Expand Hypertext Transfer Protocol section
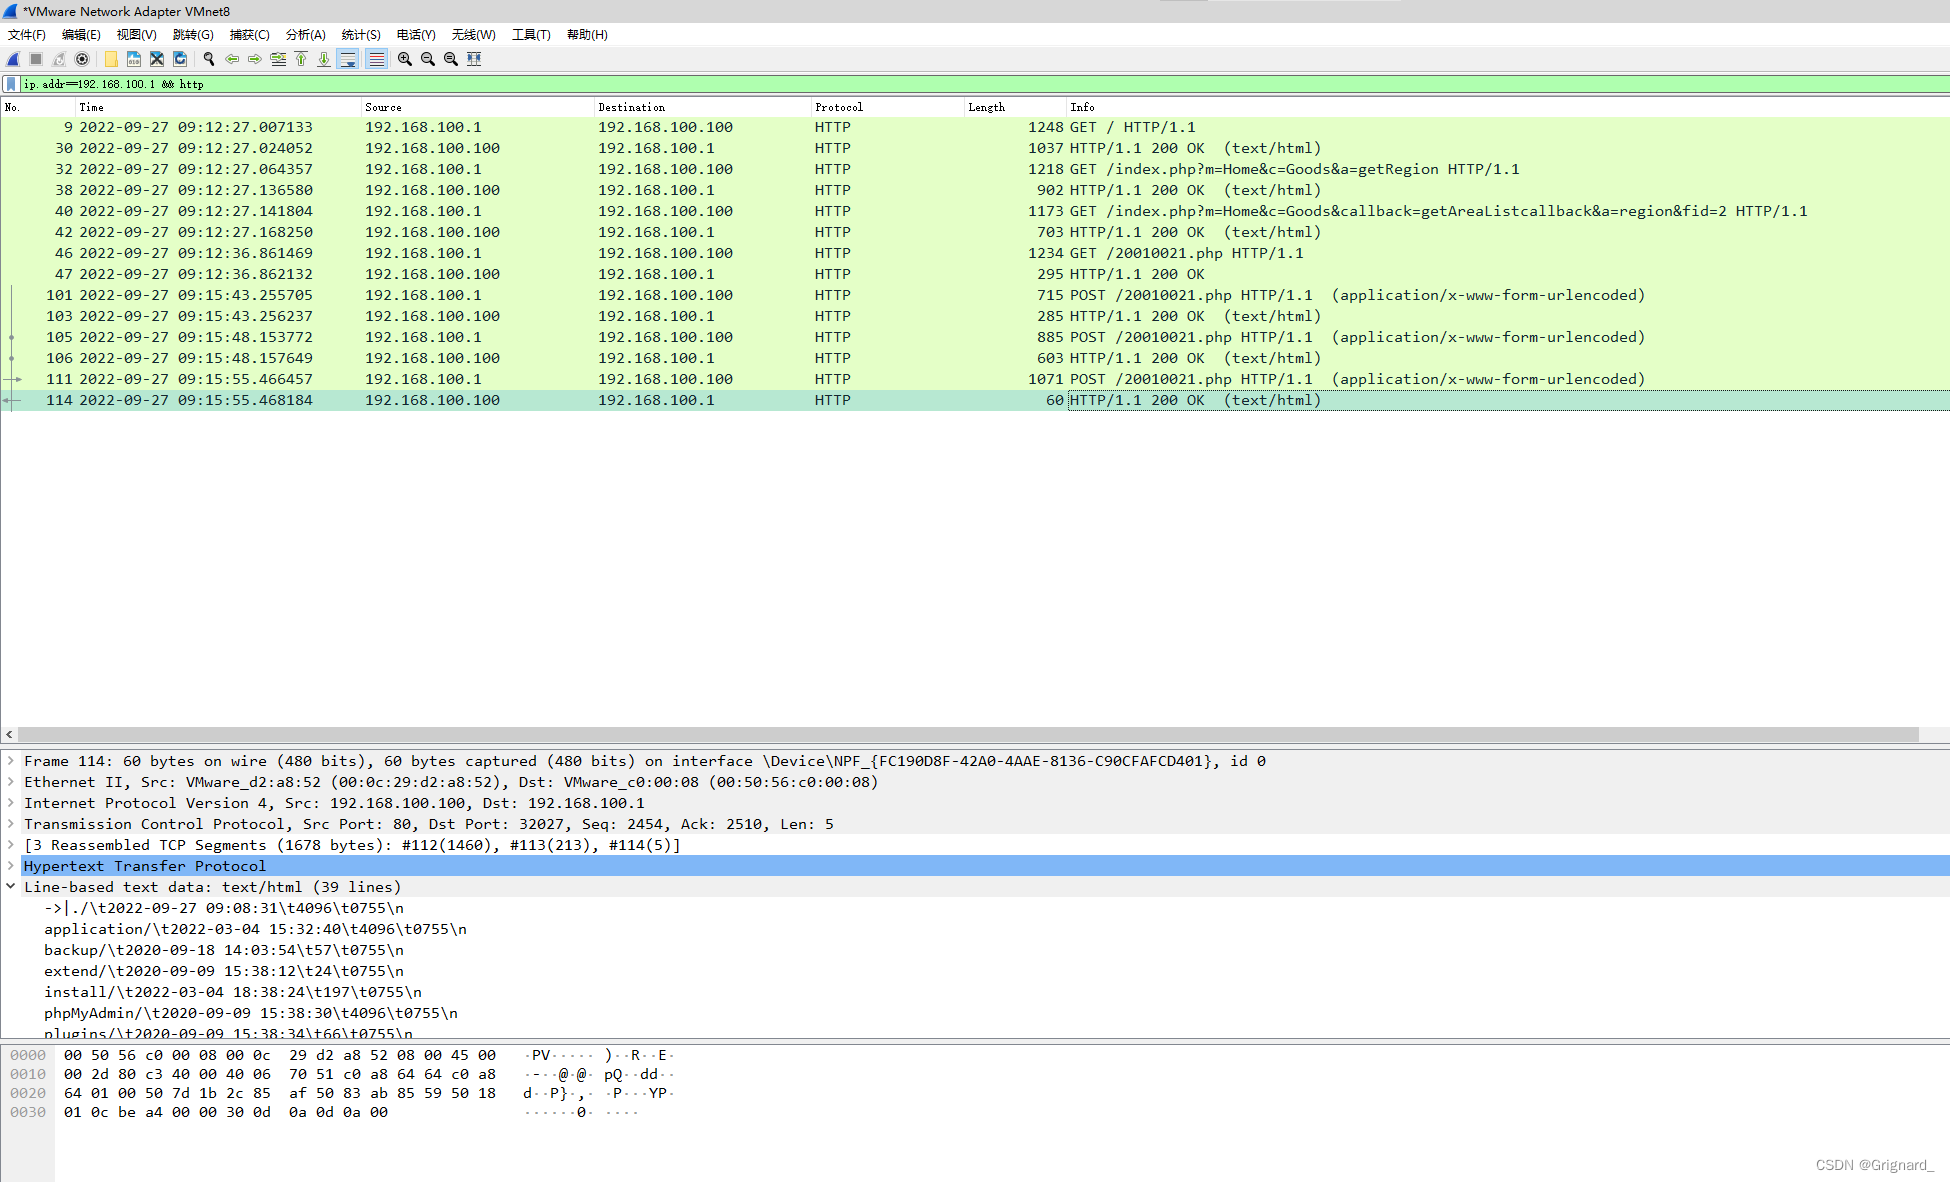Viewport: 1950px width, 1182px height. point(11,866)
